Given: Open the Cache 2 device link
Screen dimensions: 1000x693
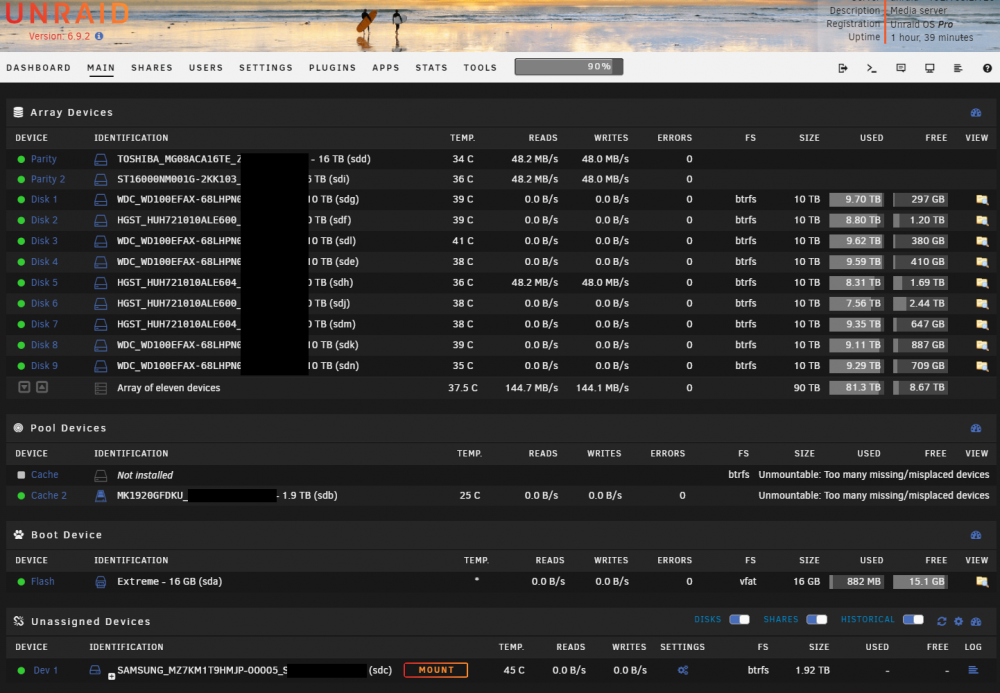Looking at the screenshot, I should pos(48,495).
